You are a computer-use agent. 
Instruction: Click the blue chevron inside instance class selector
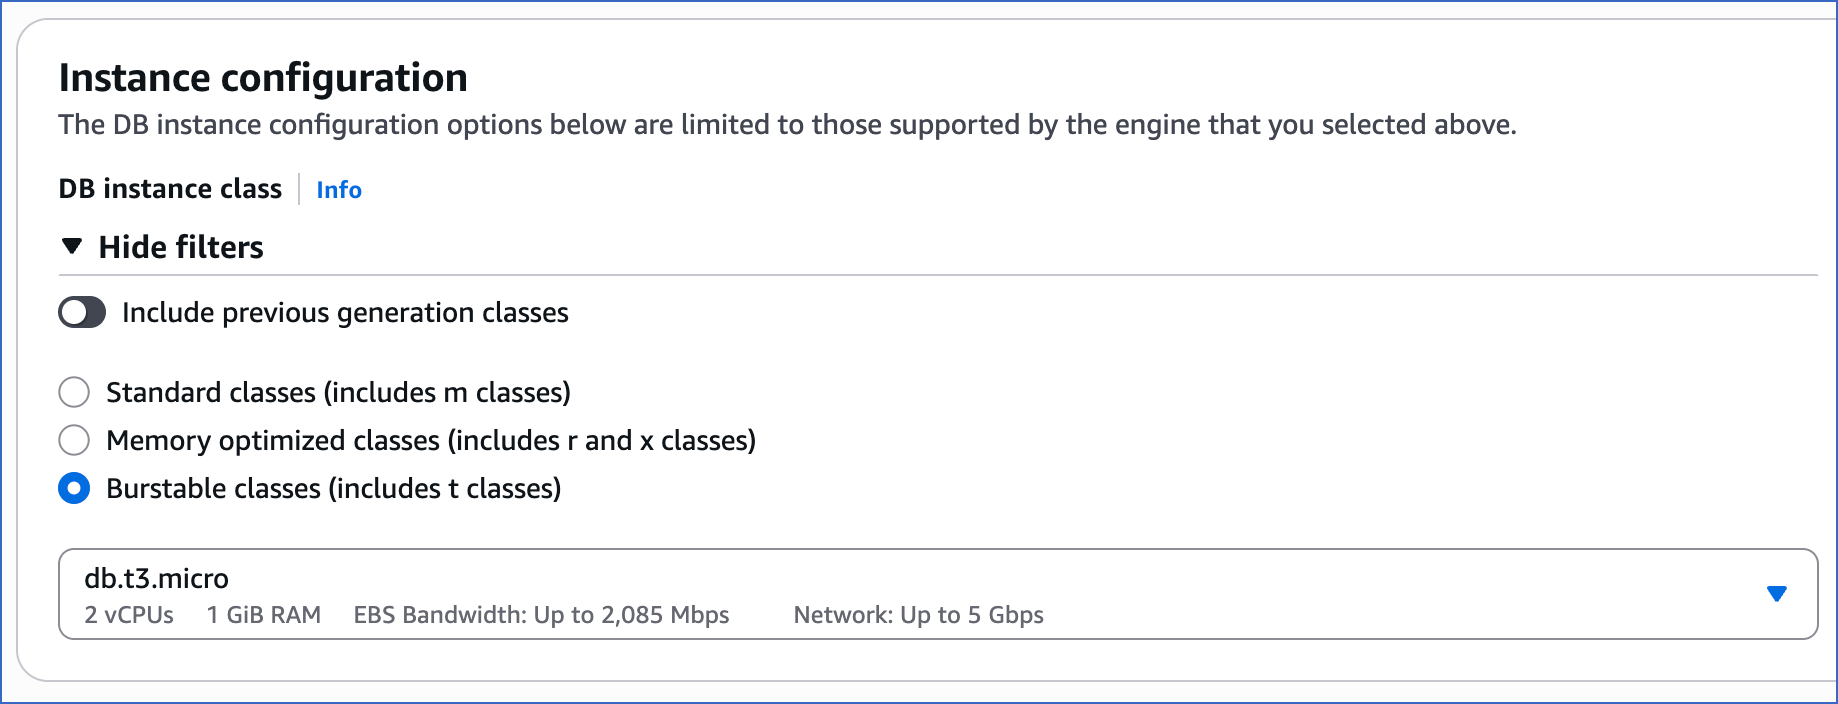pos(1777,593)
